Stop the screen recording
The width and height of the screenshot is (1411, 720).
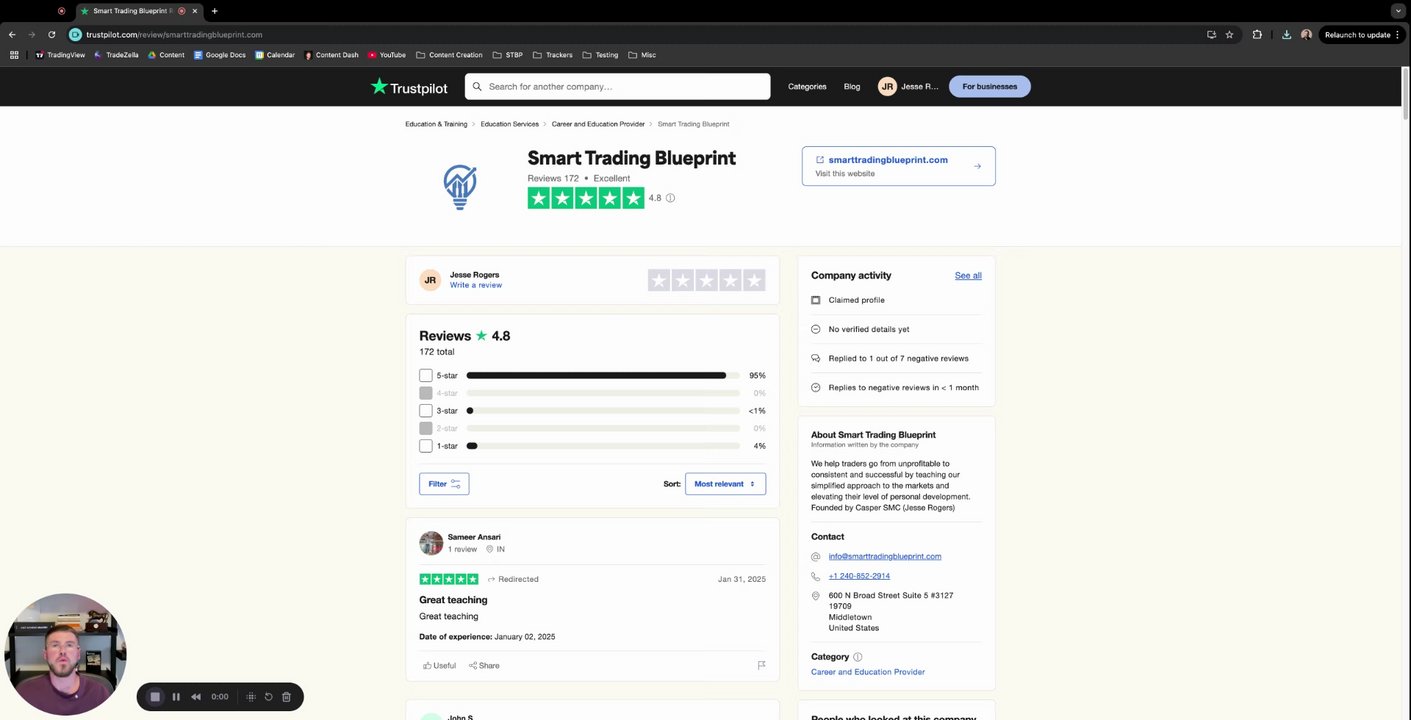pyautogui.click(x=155, y=697)
